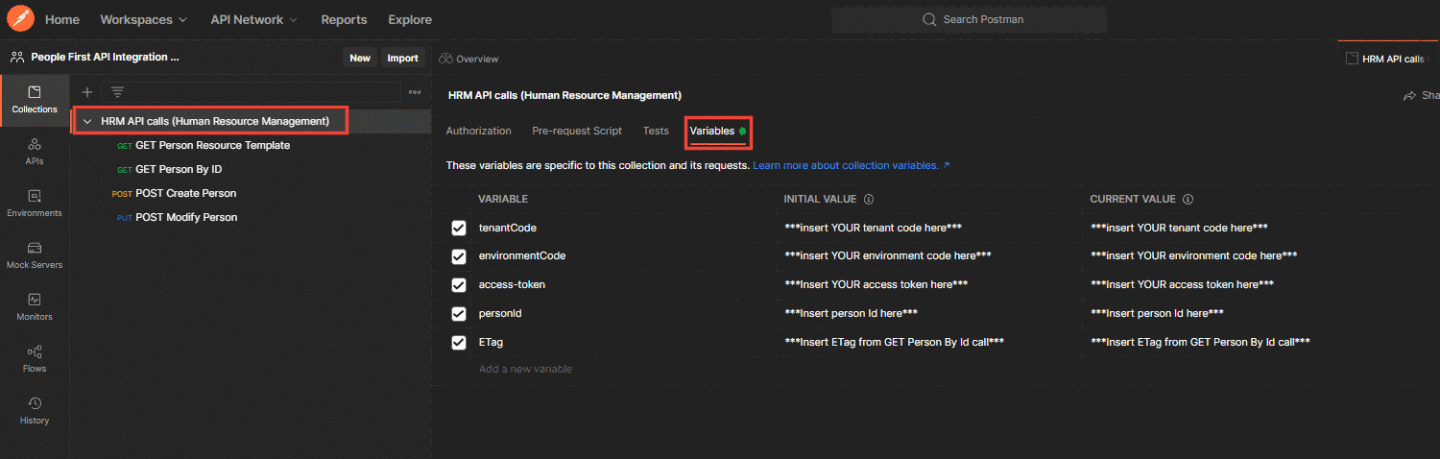The height and width of the screenshot is (459, 1440).
Task: Select the HRM API calls tab at right
Action: pyautogui.click(x=1388, y=58)
